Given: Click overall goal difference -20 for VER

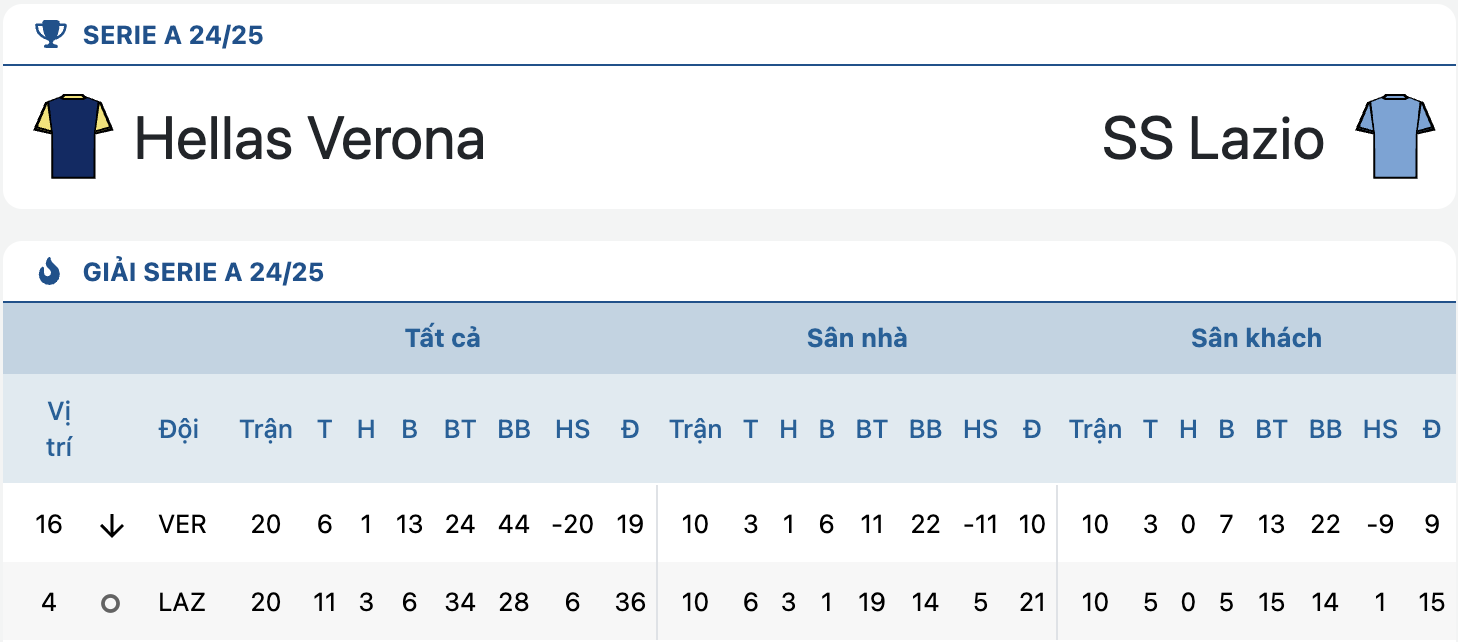Looking at the screenshot, I should tap(572, 524).
